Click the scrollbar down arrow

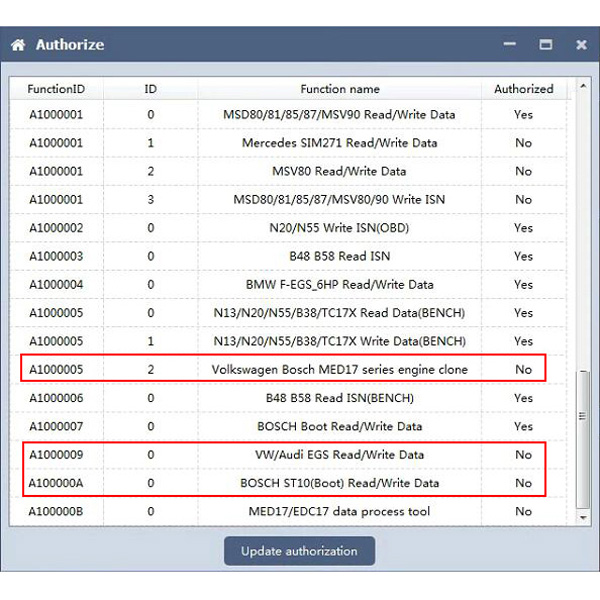[x=583, y=518]
